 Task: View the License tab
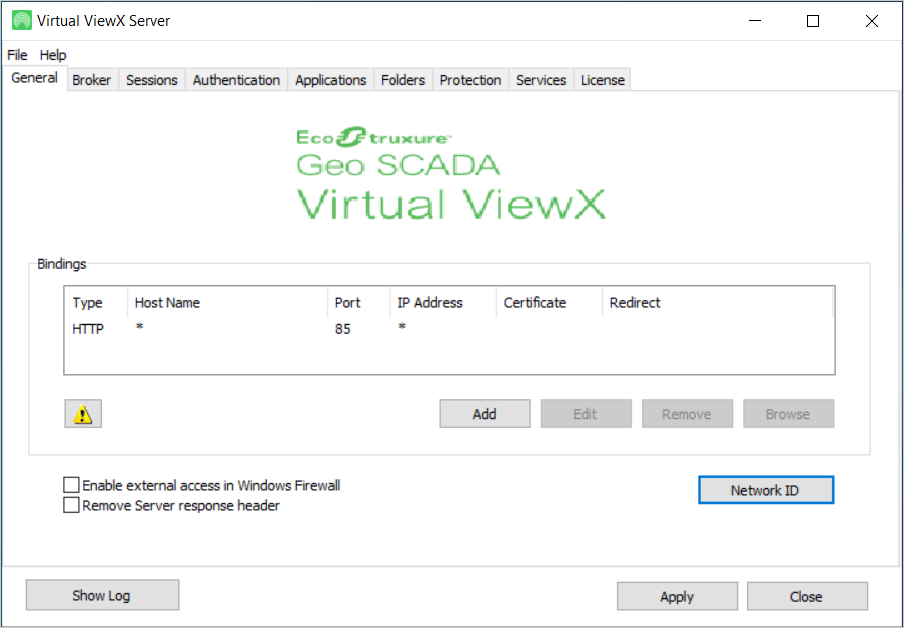click(602, 80)
